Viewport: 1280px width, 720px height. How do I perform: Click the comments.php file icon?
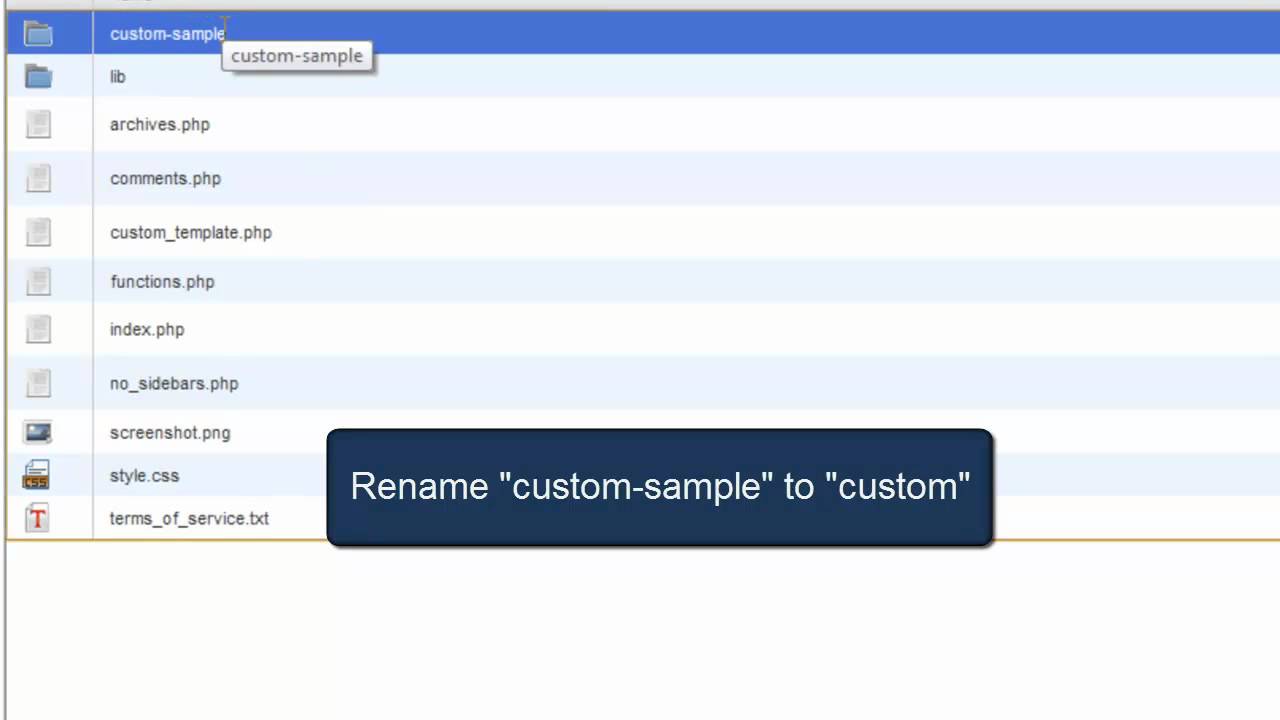[x=38, y=178]
